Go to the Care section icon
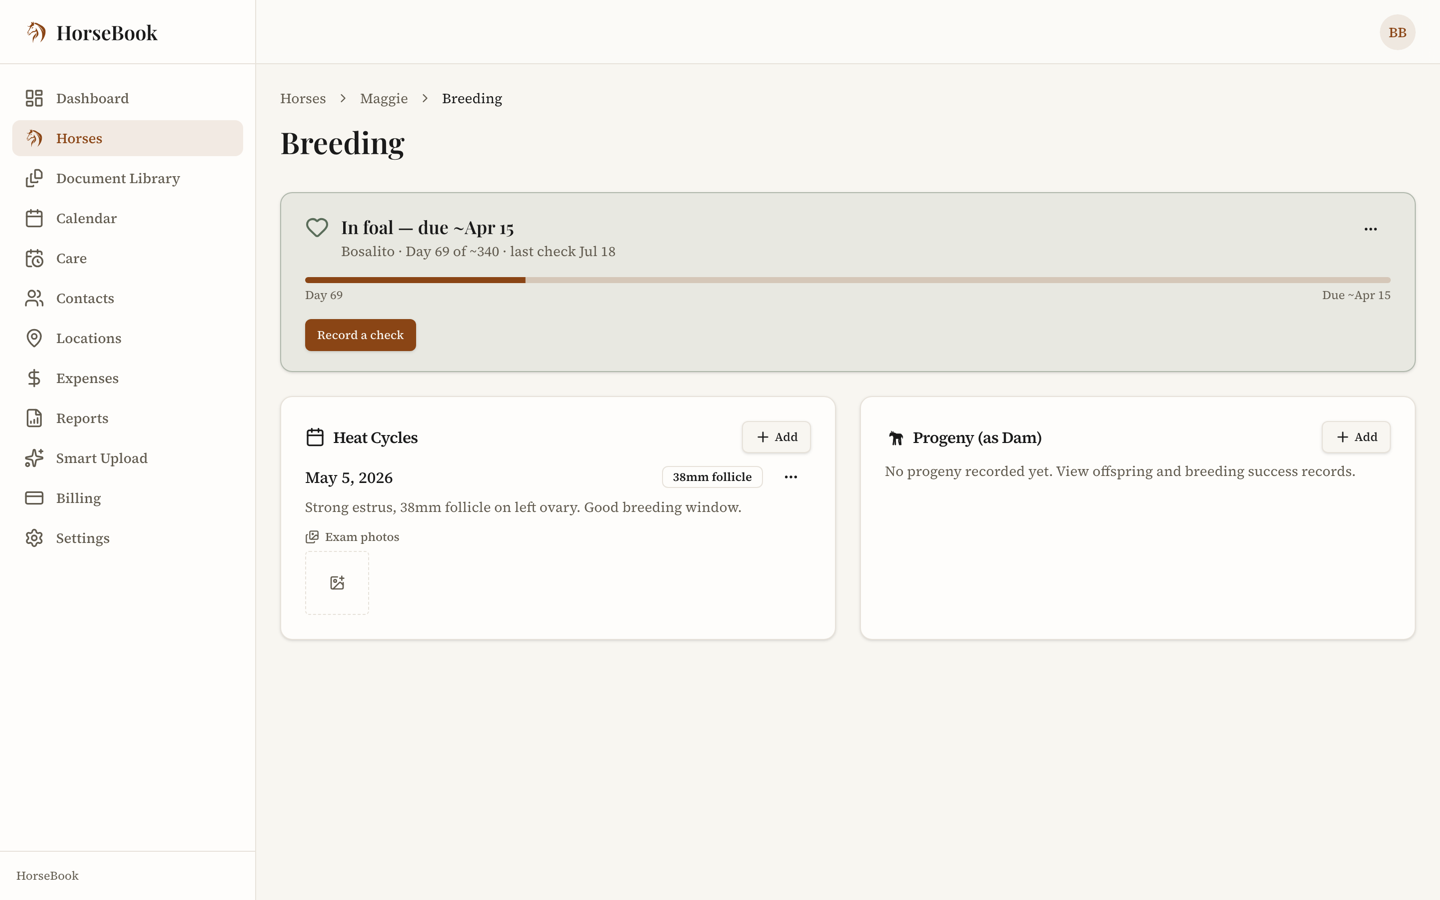The width and height of the screenshot is (1440, 900). click(x=34, y=258)
